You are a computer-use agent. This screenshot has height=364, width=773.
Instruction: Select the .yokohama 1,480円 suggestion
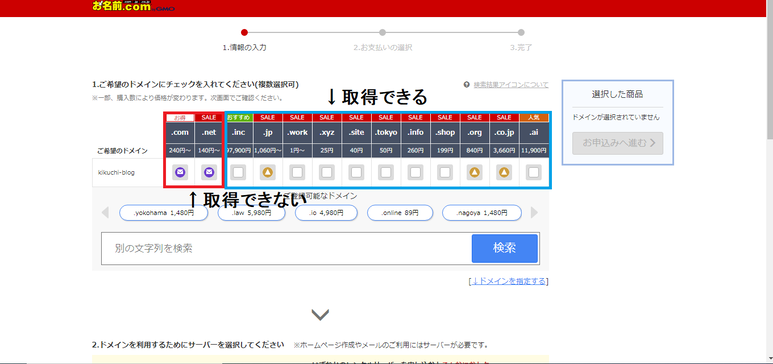[x=164, y=213]
